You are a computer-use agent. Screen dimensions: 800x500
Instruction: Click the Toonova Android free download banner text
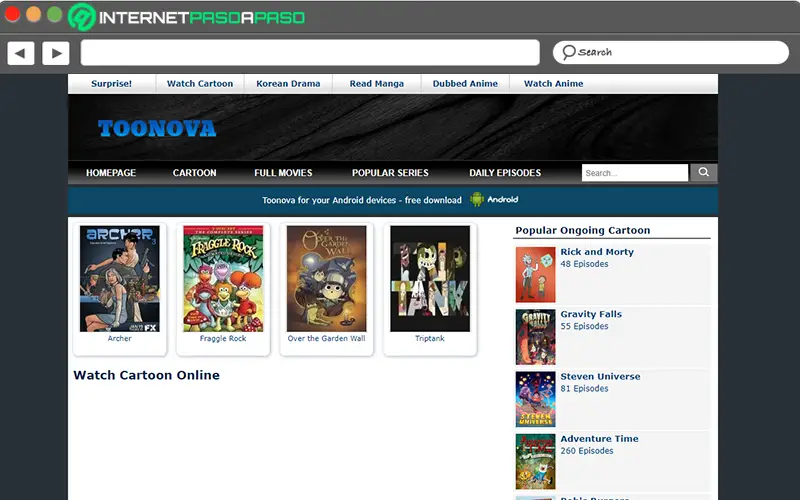tap(362, 200)
